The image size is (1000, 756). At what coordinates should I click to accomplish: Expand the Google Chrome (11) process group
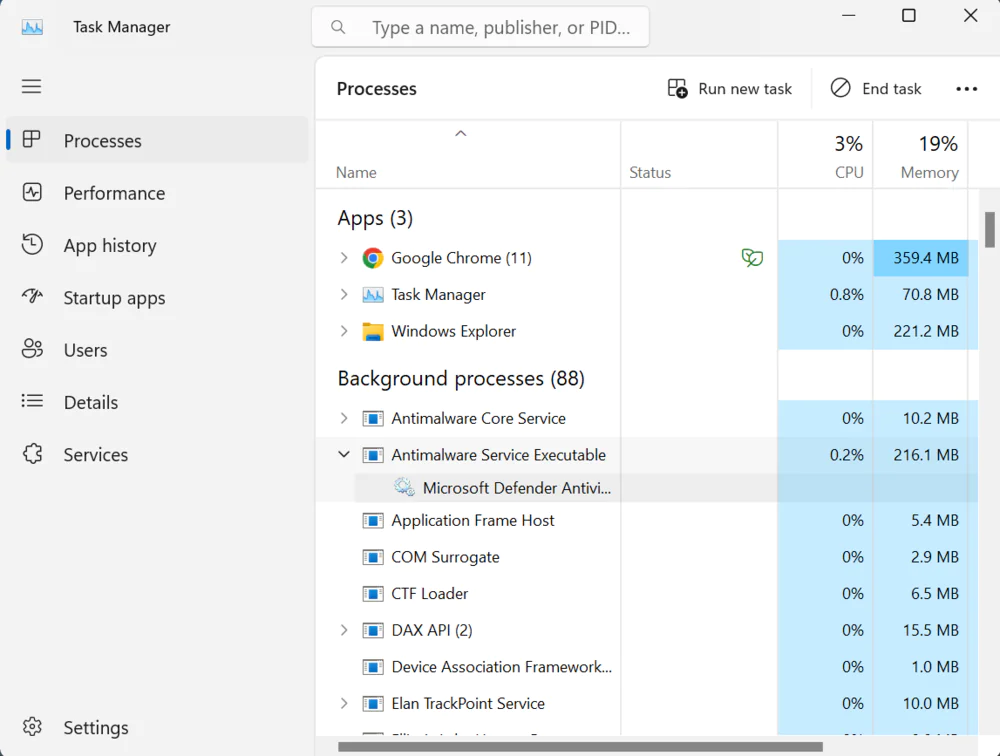pos(344,258)
